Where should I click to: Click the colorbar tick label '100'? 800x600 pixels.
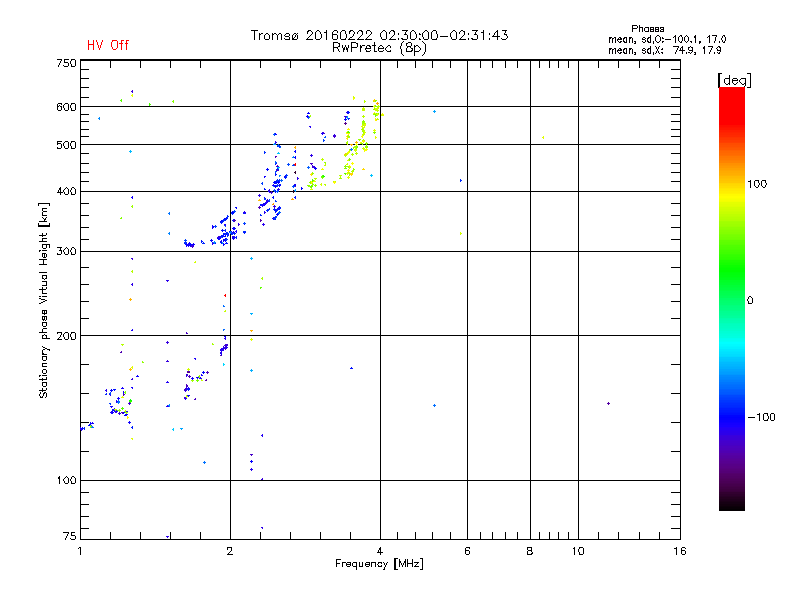pyautogui.click(x=757, y=184)
